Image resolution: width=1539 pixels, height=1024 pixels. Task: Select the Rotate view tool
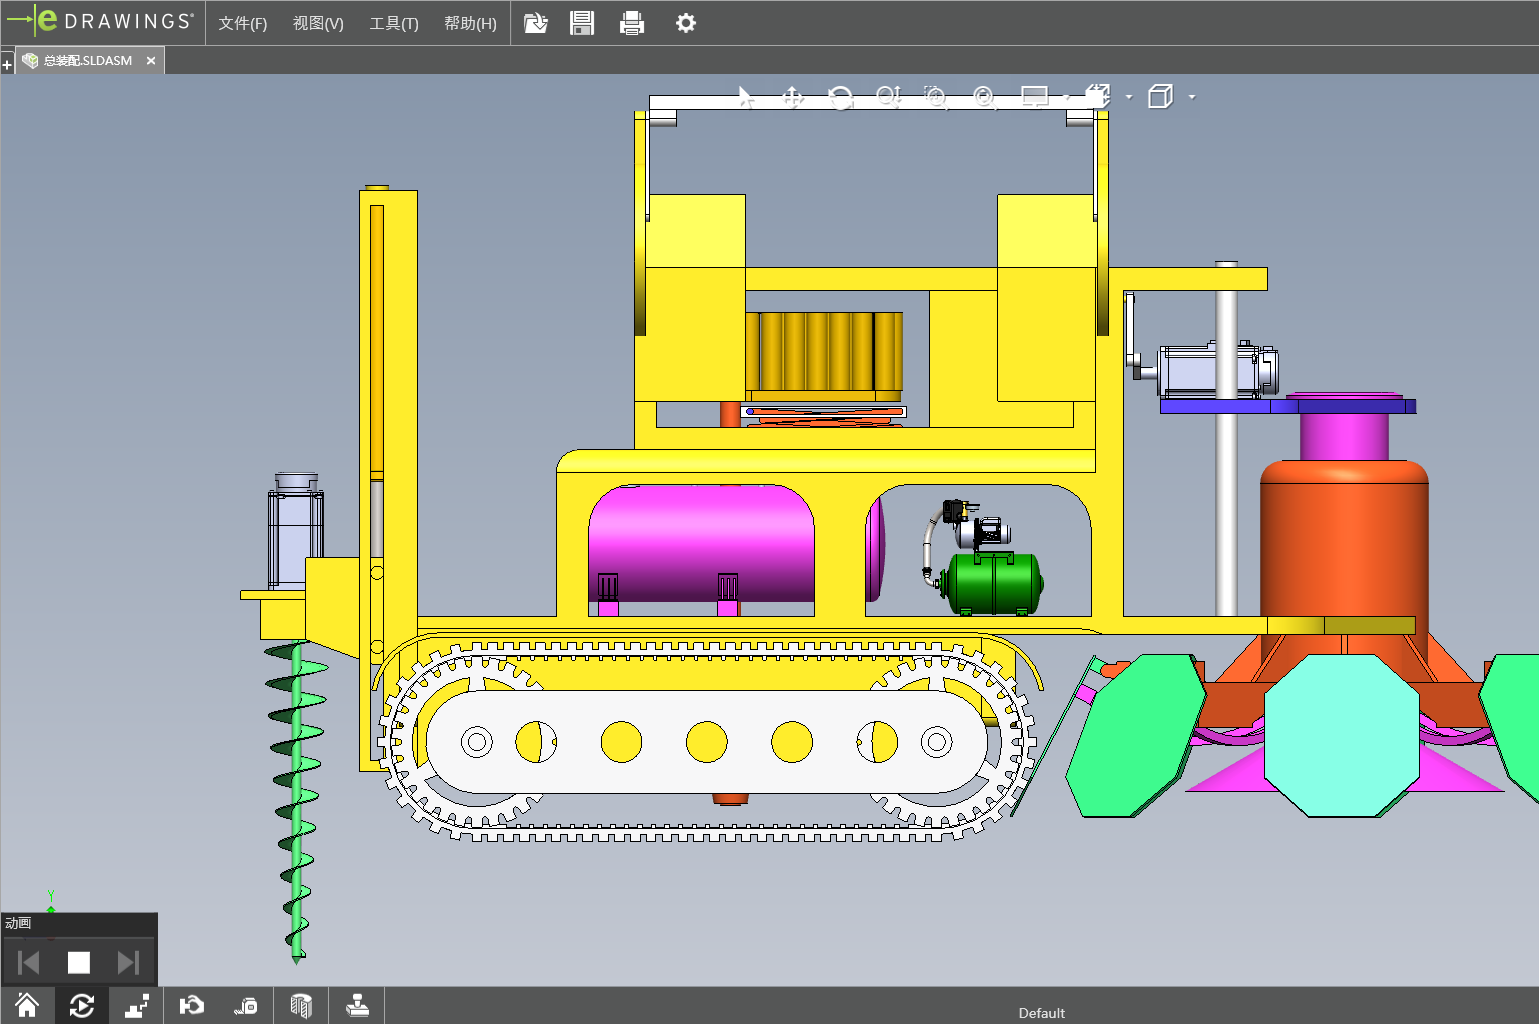tap(841, 97)
